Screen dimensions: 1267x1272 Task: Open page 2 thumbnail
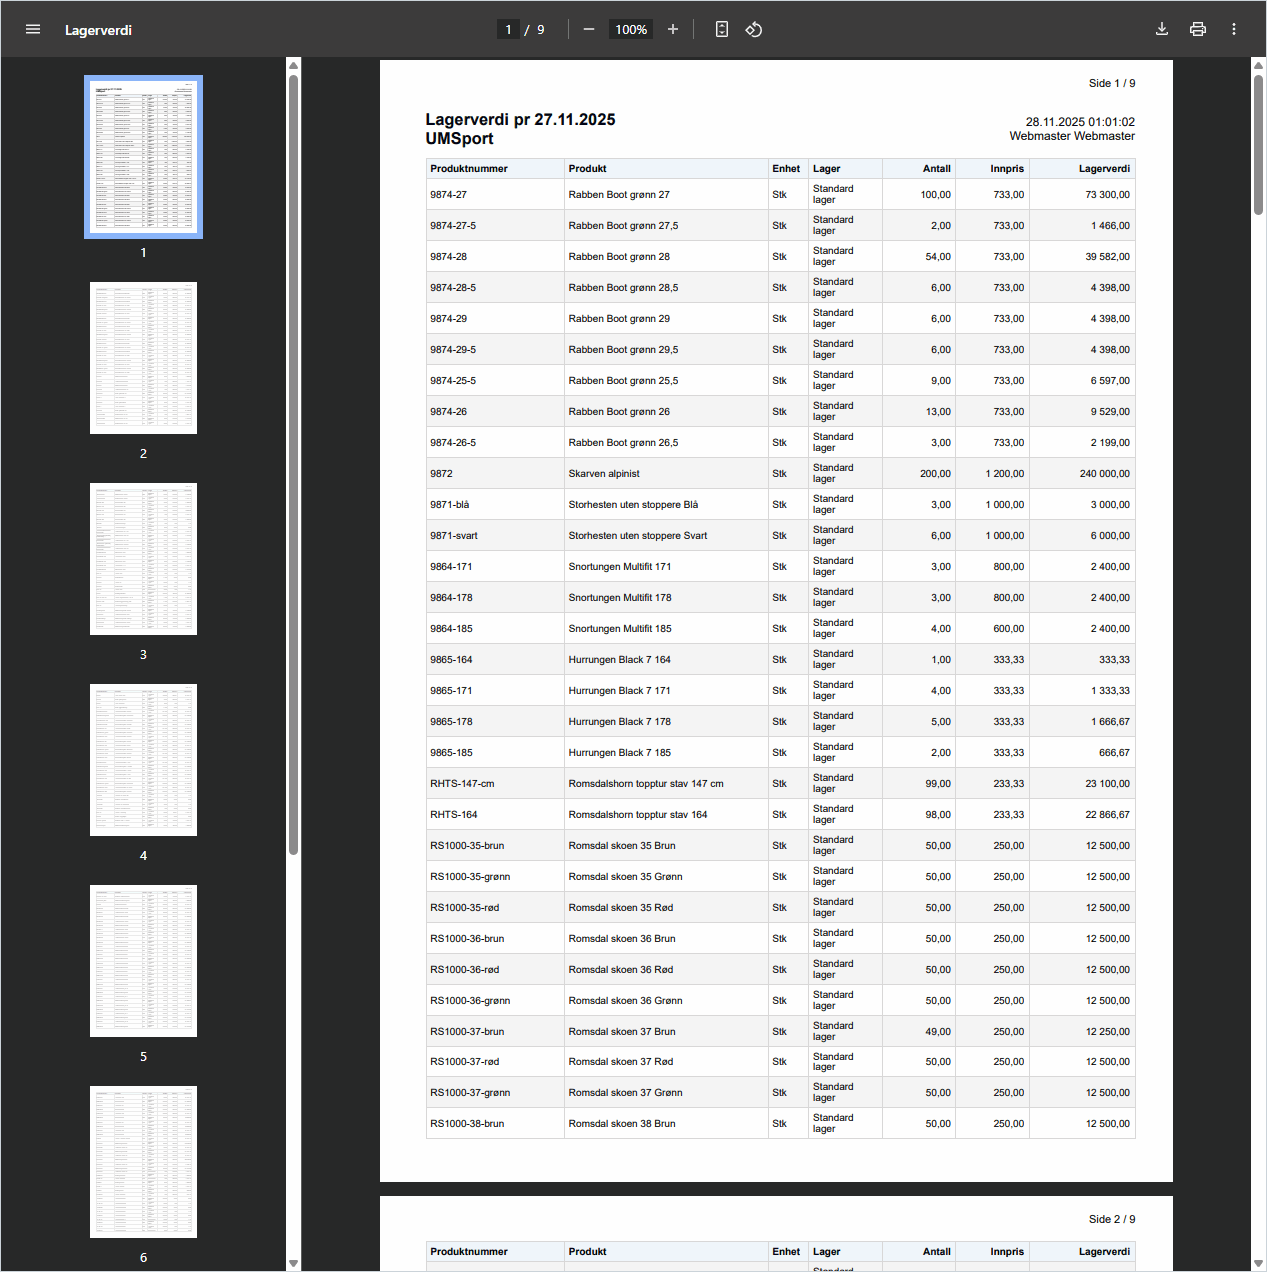(143, 358)
